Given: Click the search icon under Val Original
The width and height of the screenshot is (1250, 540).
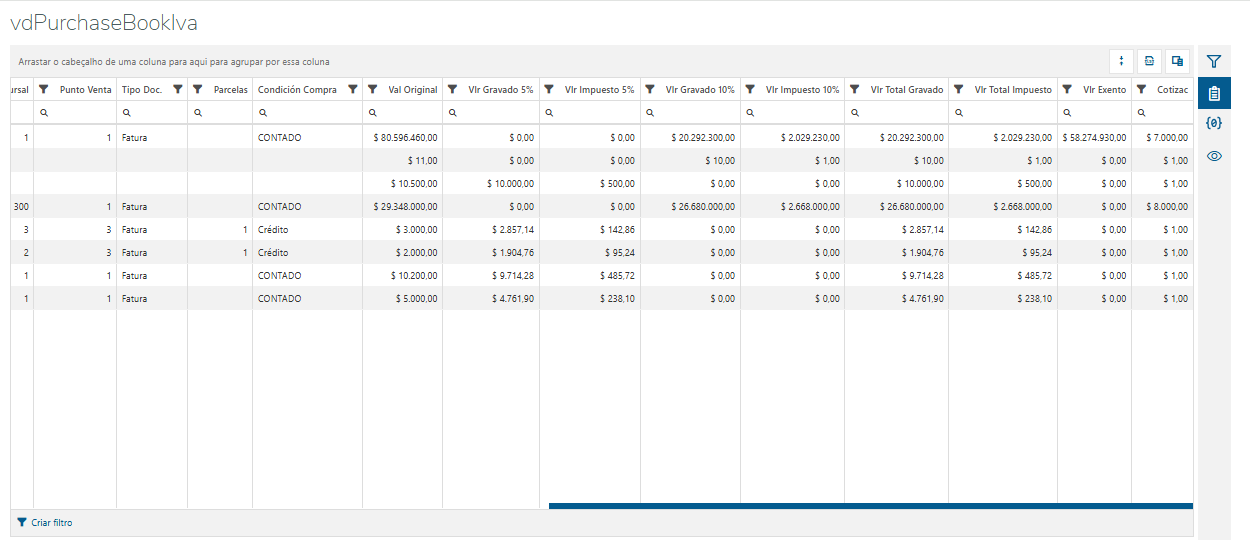Looking at the screenshot, I should 373,113.
